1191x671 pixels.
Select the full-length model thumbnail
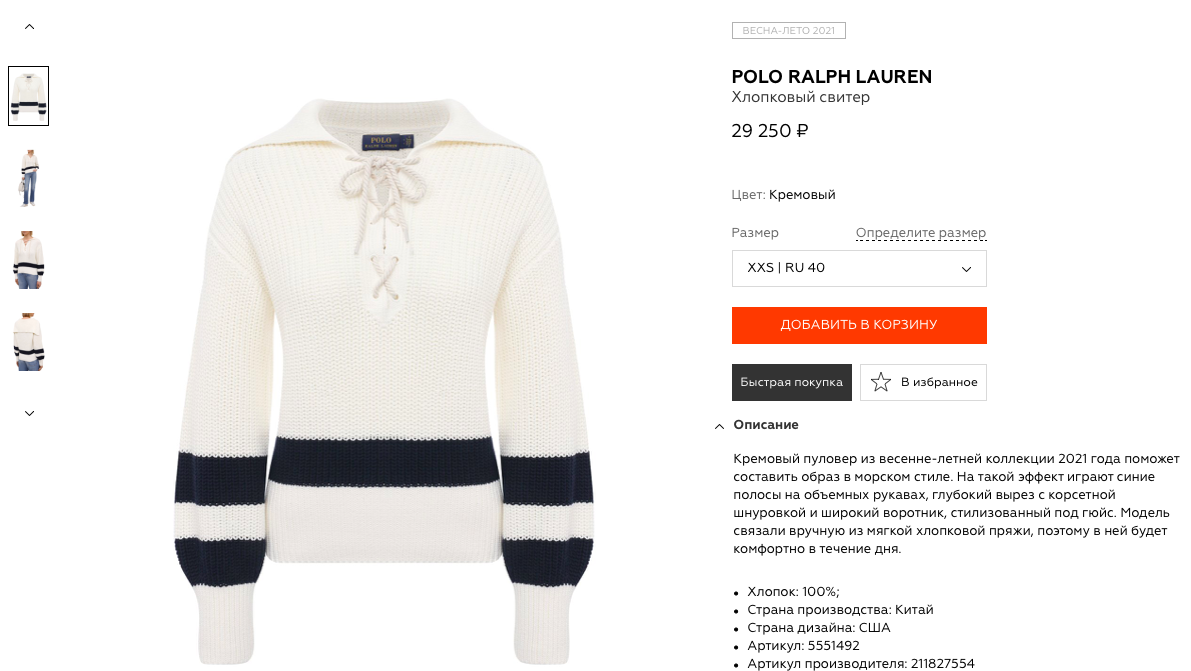[x=29, y=178]
